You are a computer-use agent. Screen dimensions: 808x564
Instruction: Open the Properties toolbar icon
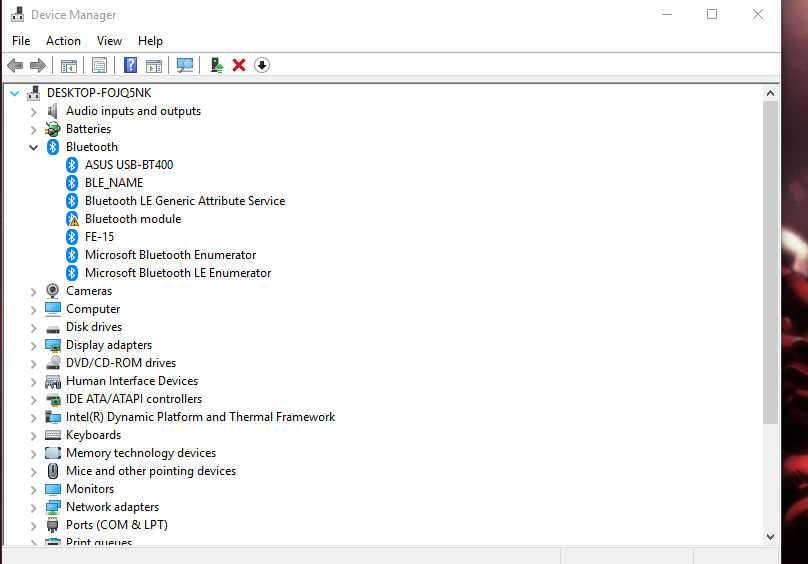point(99,65)
